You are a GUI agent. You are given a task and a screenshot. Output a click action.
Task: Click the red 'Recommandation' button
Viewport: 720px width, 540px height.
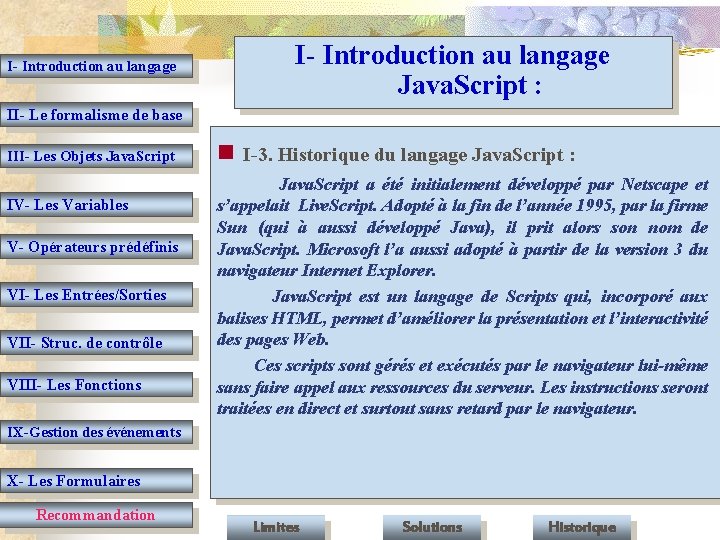(96, 515)
